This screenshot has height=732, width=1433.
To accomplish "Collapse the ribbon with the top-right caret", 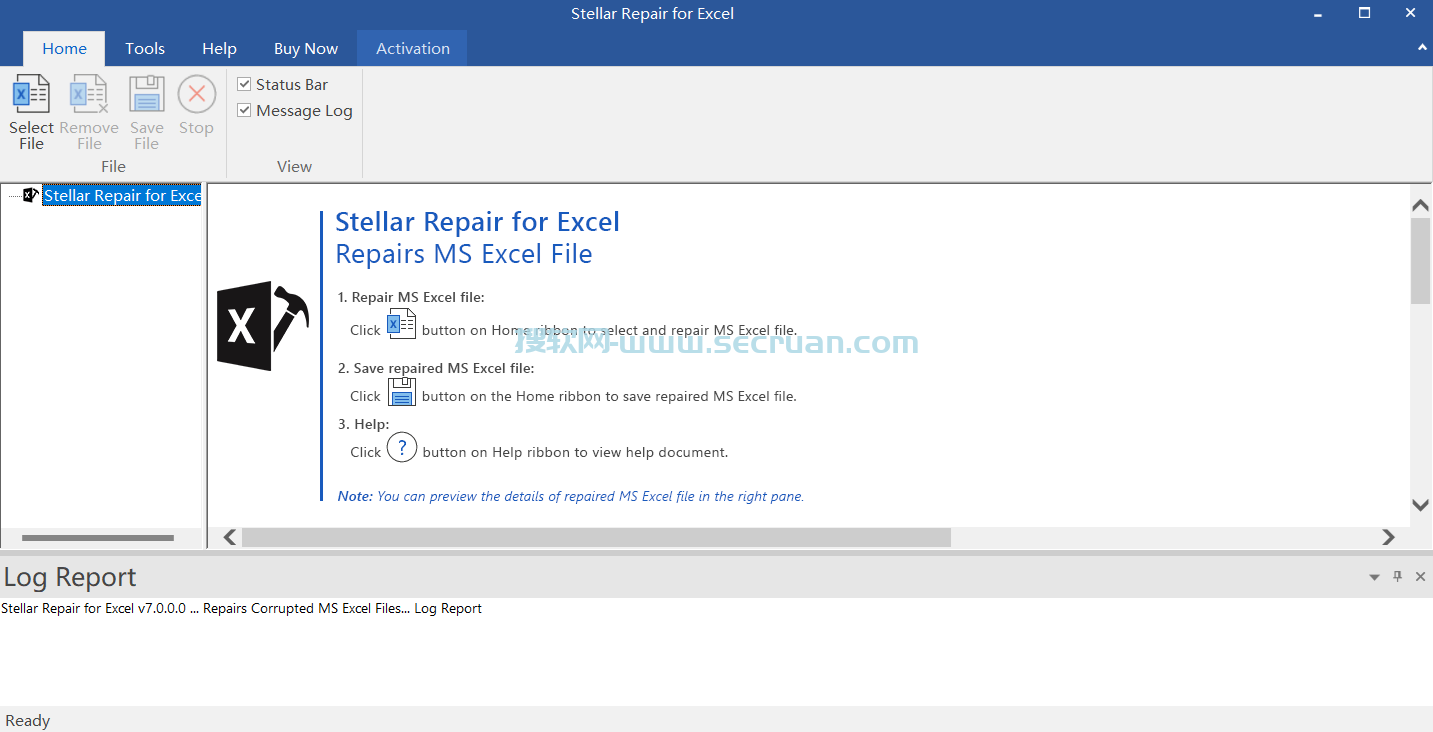I will click(x=1422, y=47).
